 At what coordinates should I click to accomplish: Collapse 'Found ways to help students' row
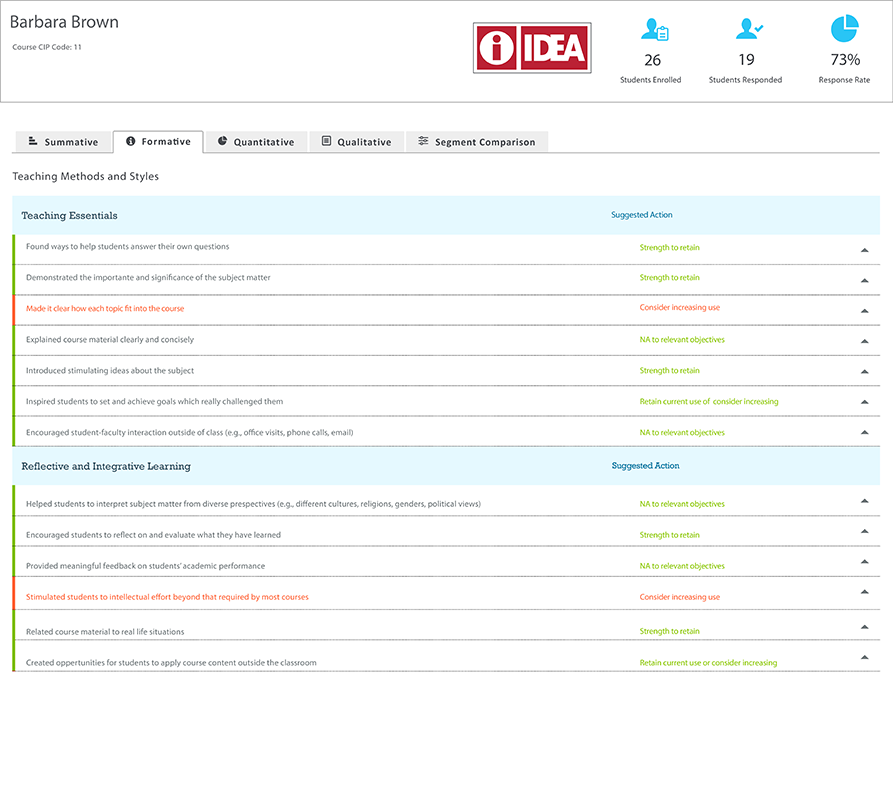[x=864, y=250]
